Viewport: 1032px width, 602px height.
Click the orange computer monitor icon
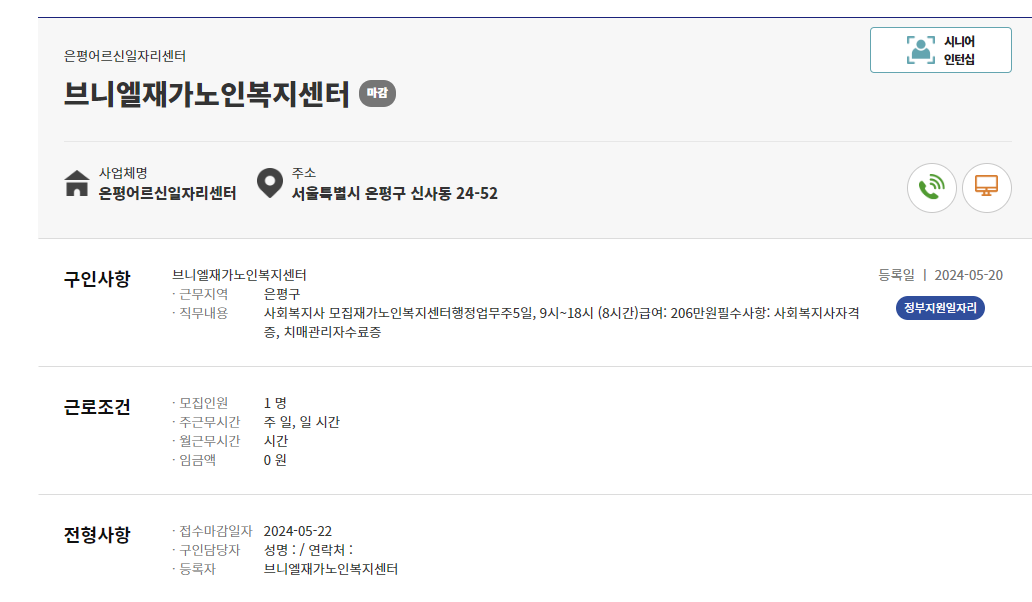[x=986, y=188]
